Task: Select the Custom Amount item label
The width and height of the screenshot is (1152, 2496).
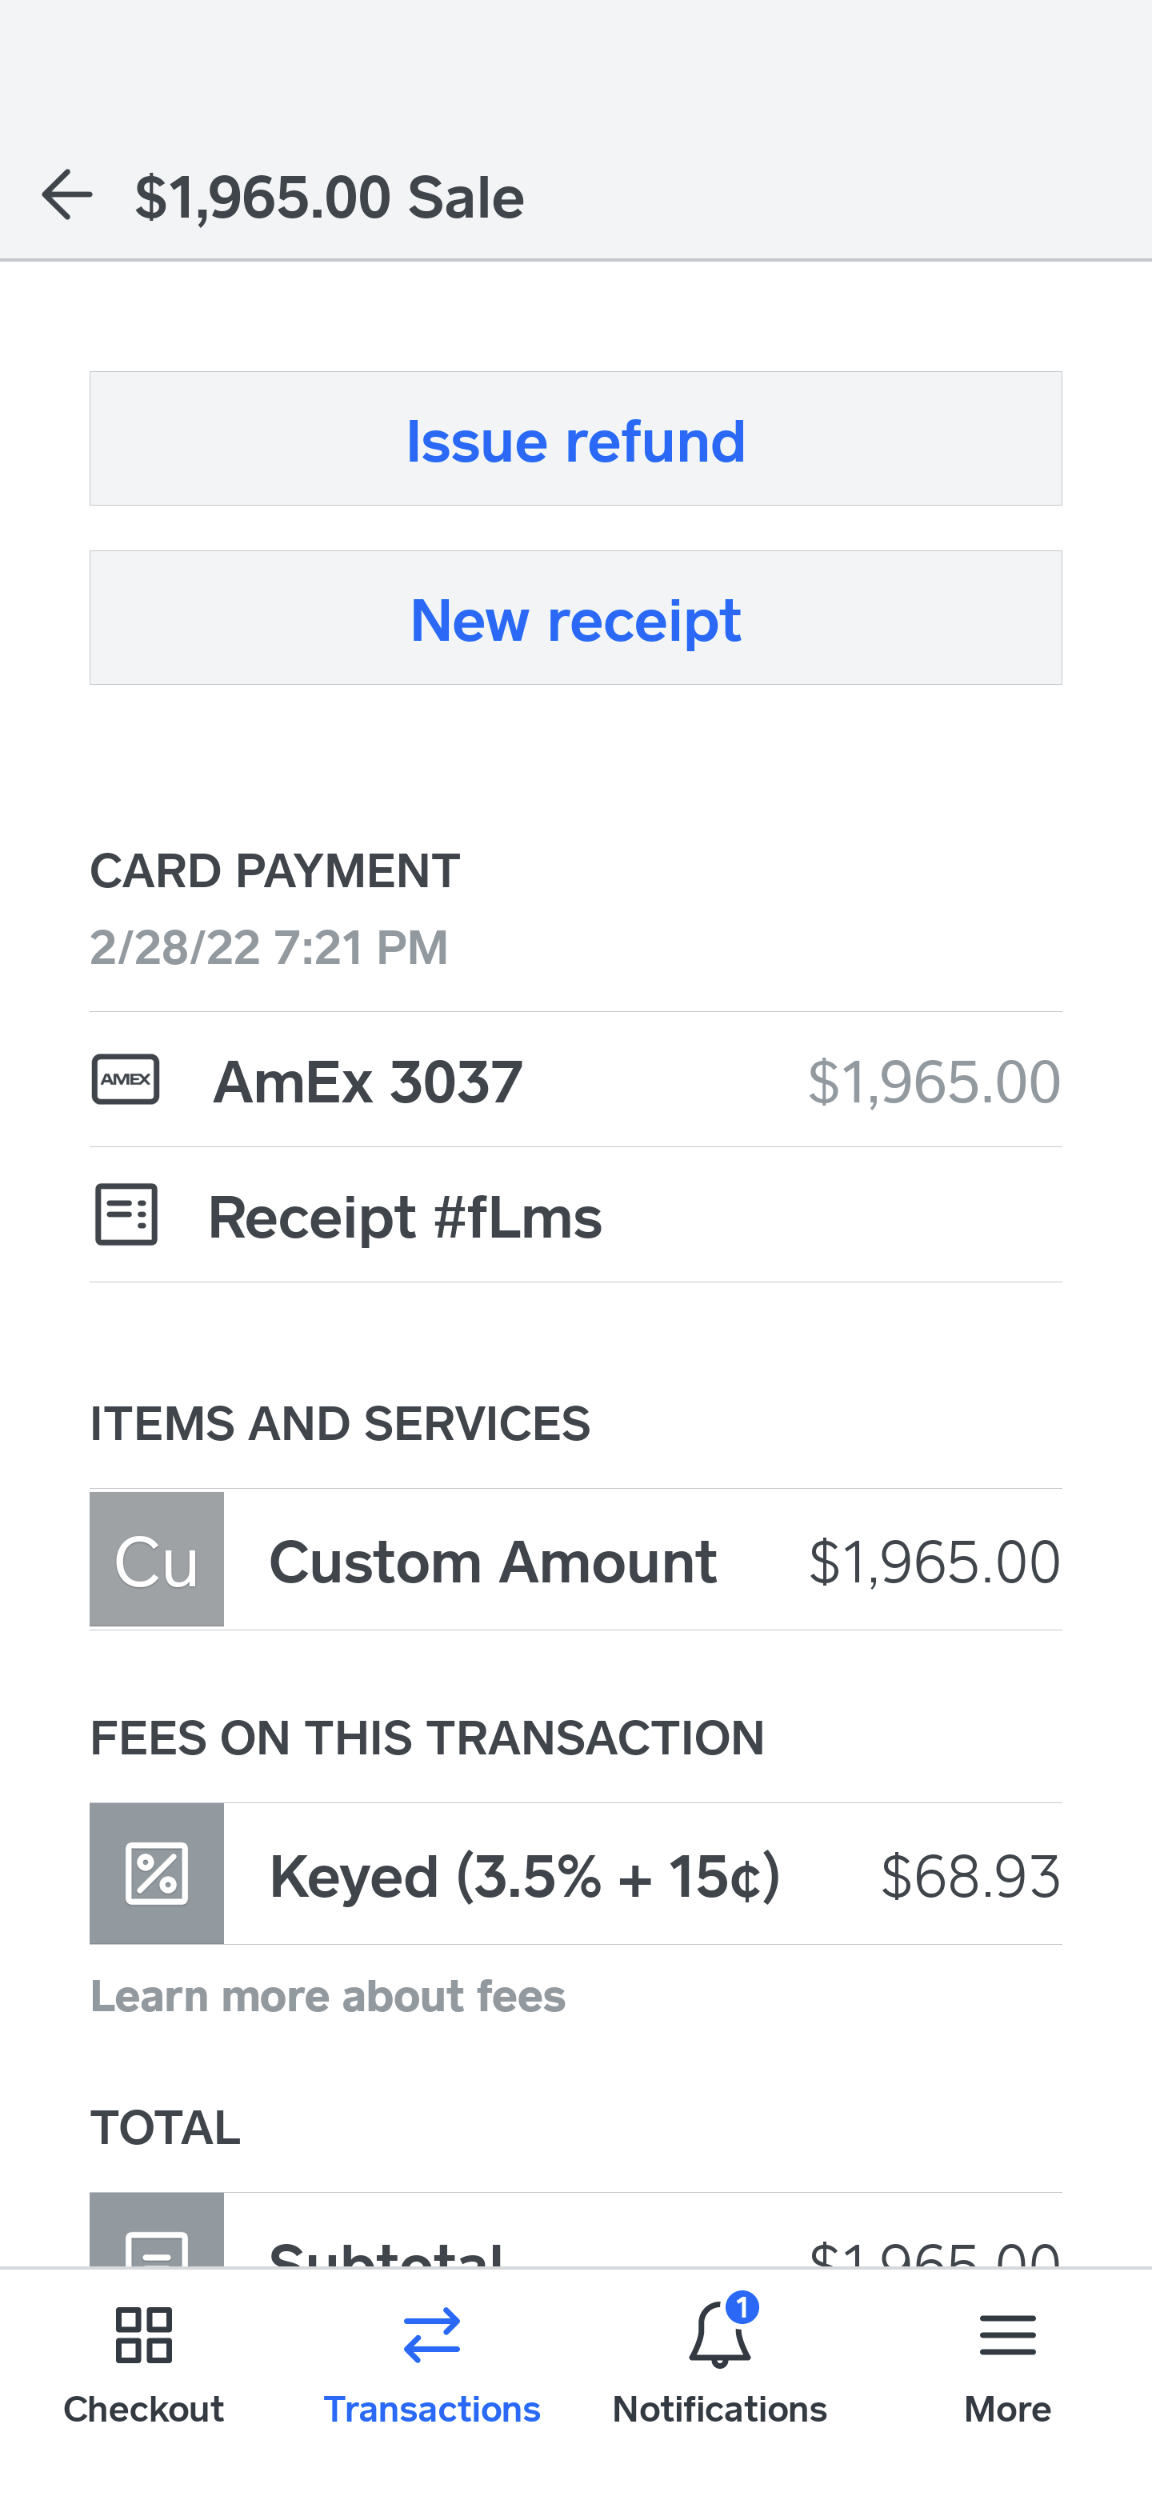Action: click(x=493, y=1562)
